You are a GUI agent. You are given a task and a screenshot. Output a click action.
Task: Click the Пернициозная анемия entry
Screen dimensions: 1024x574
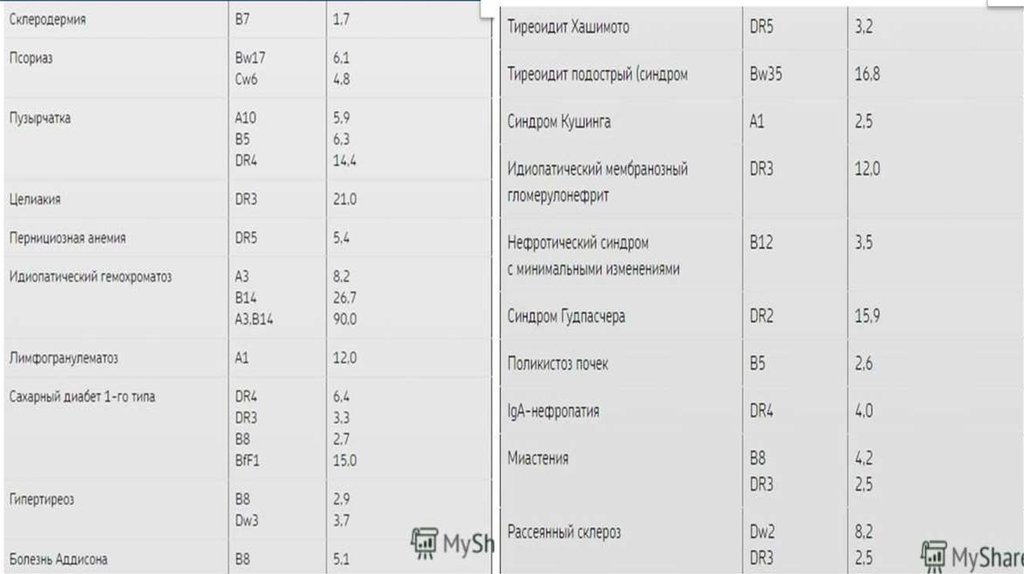click(67, 239)
